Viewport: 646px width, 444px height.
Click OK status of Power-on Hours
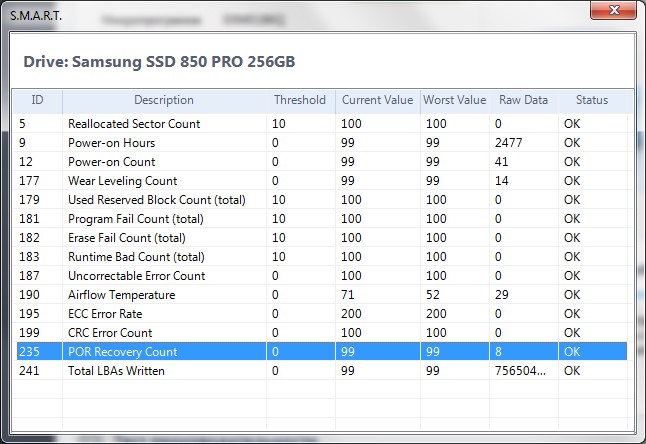pyautogui.click(x=572, y=143)
